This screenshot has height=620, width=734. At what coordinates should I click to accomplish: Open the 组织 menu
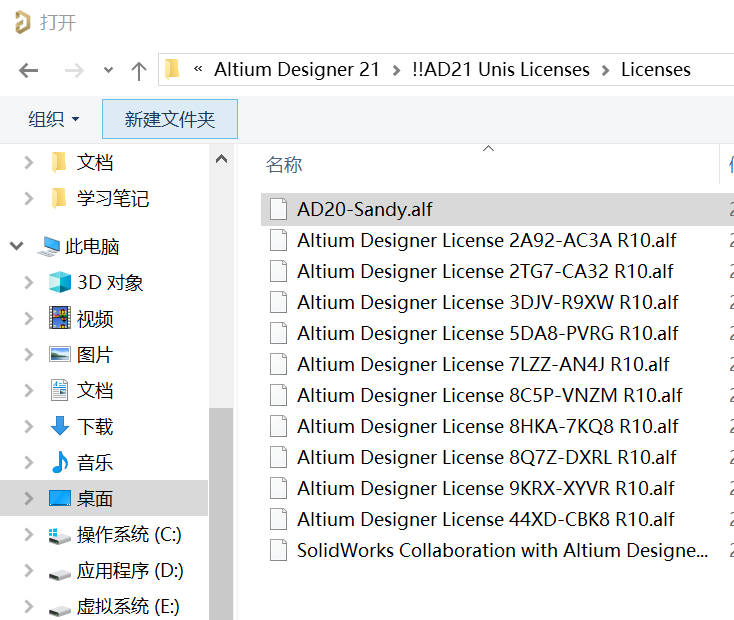pyautogui.click(x=53, y=119)
